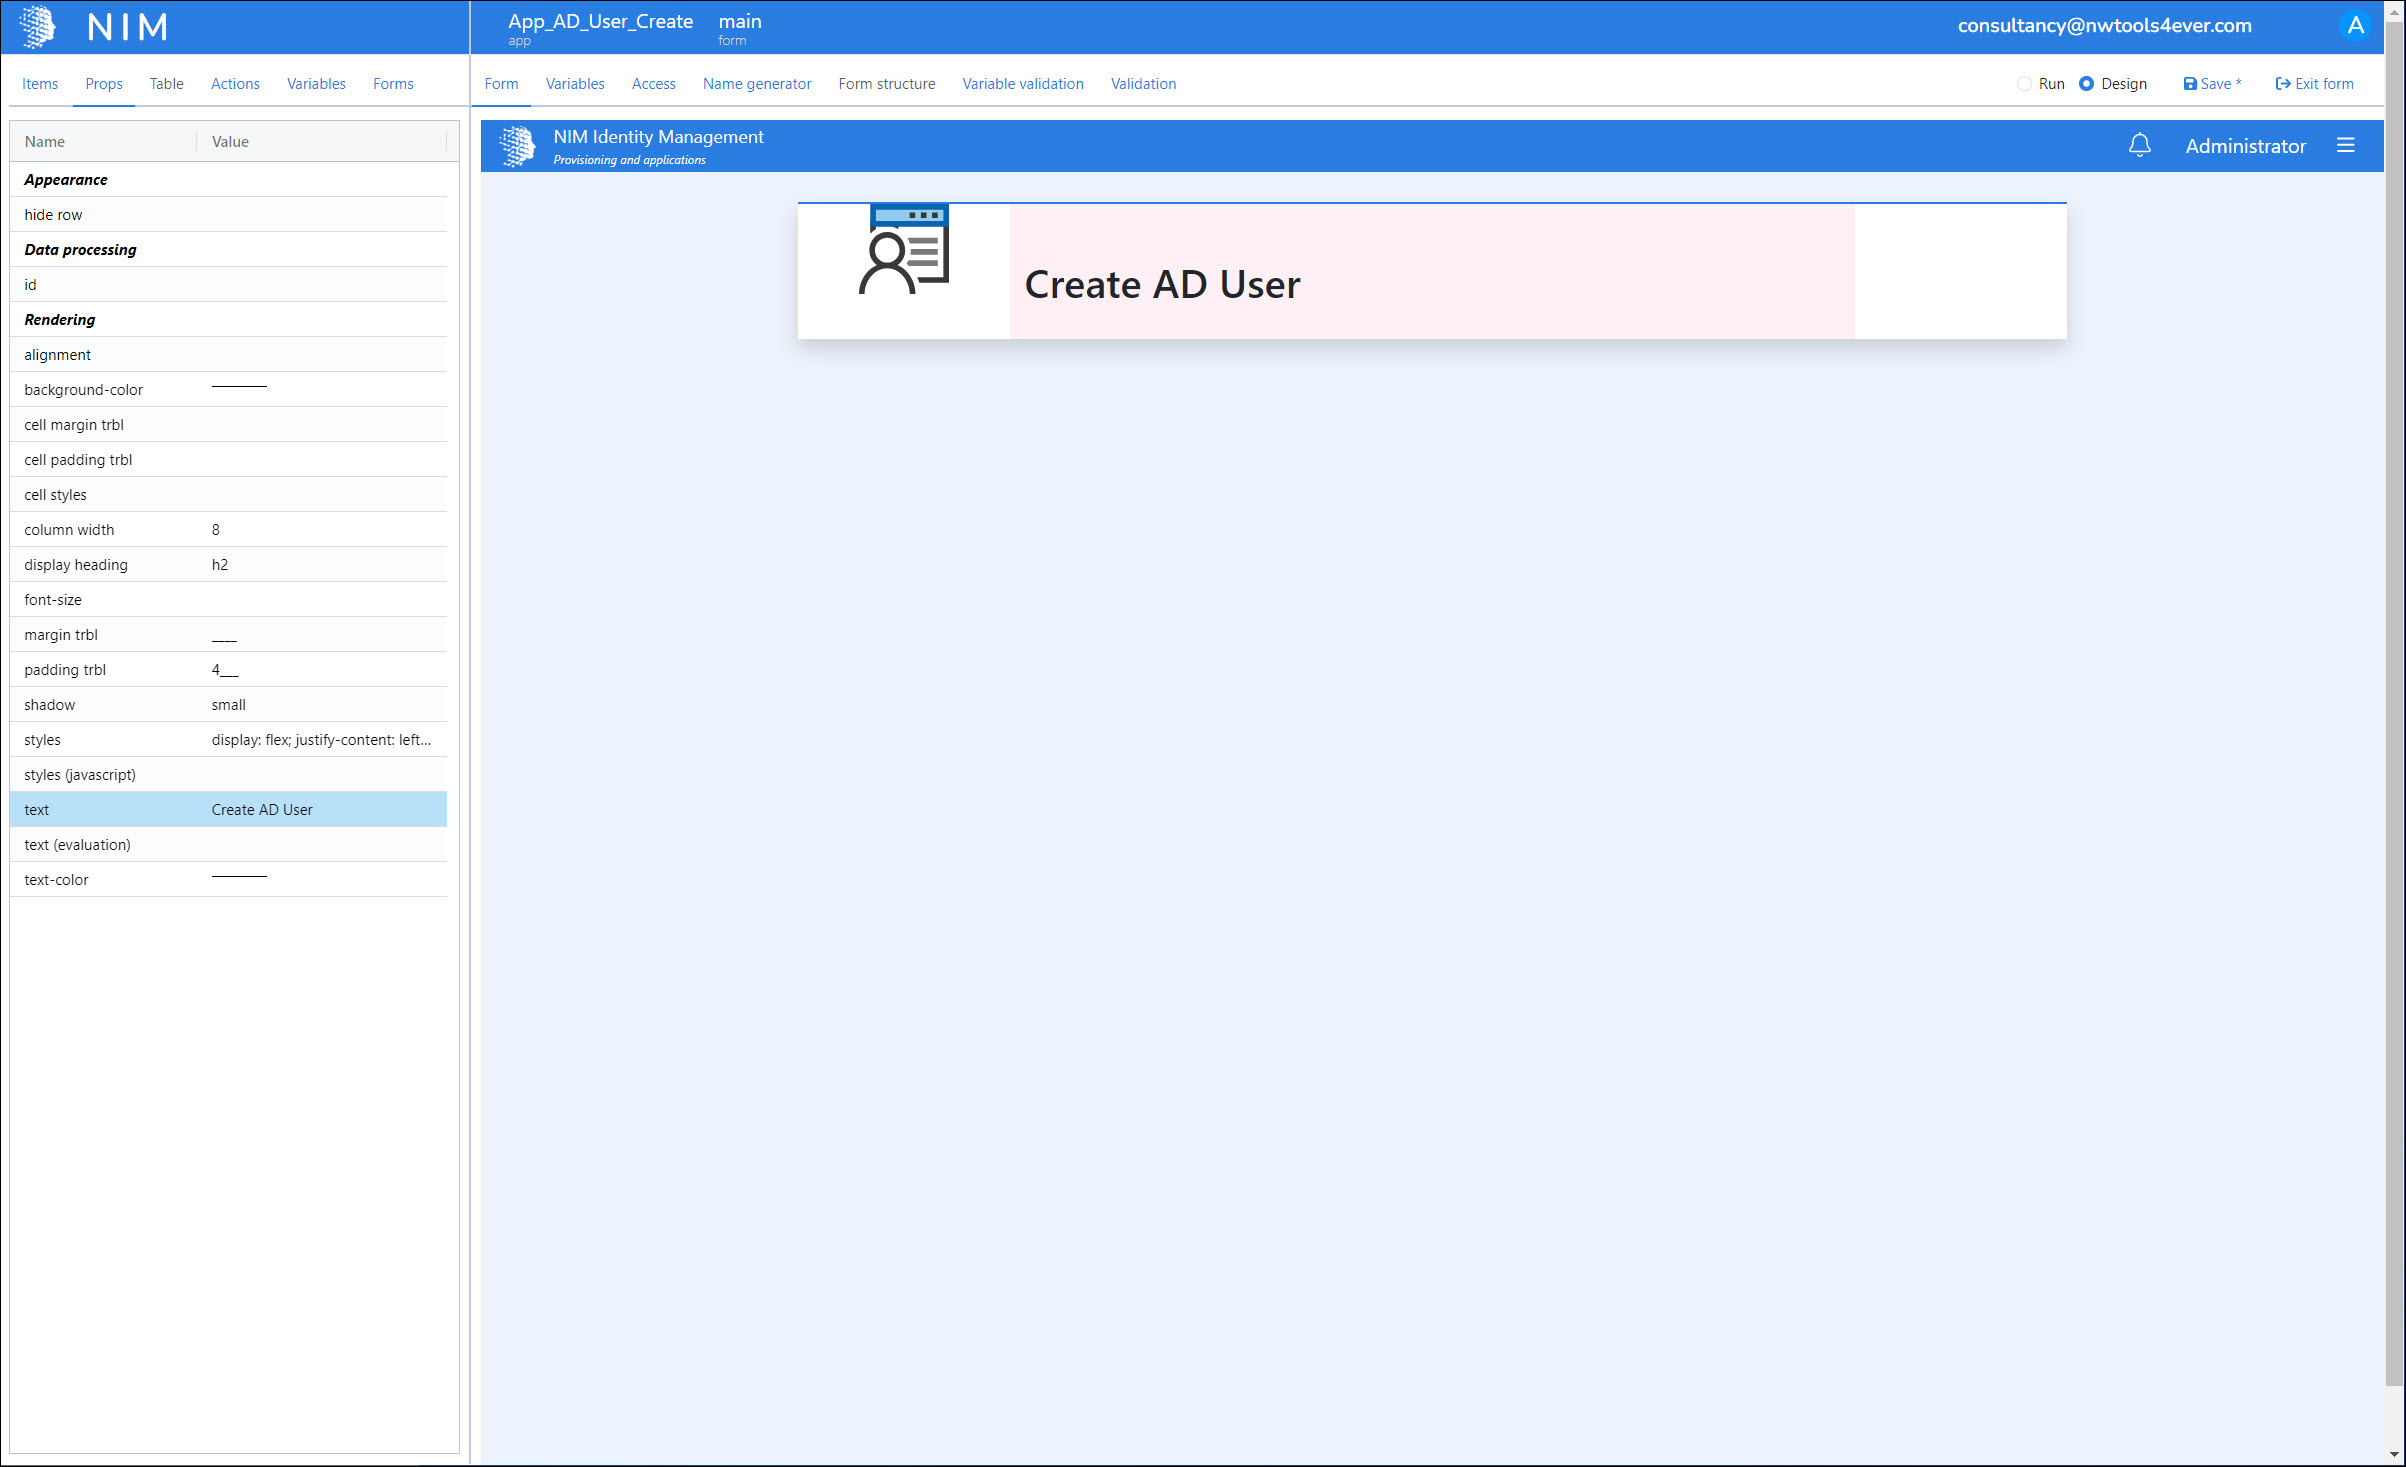Click the Save floppy disk icon
The height and width of the screenshot is (1467, 2406).
point(2189,84)
